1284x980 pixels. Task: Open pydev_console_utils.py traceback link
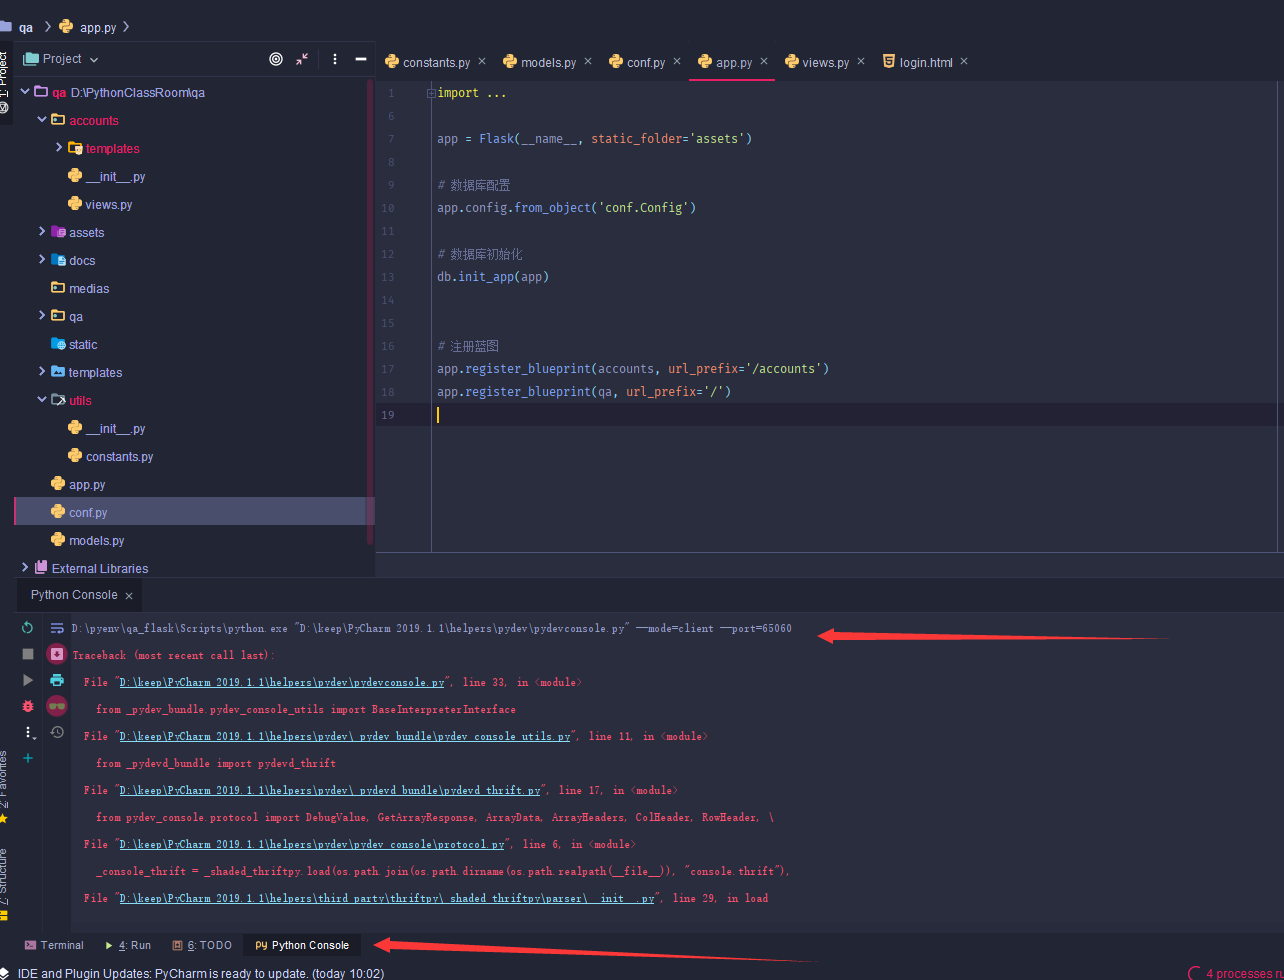344,736
